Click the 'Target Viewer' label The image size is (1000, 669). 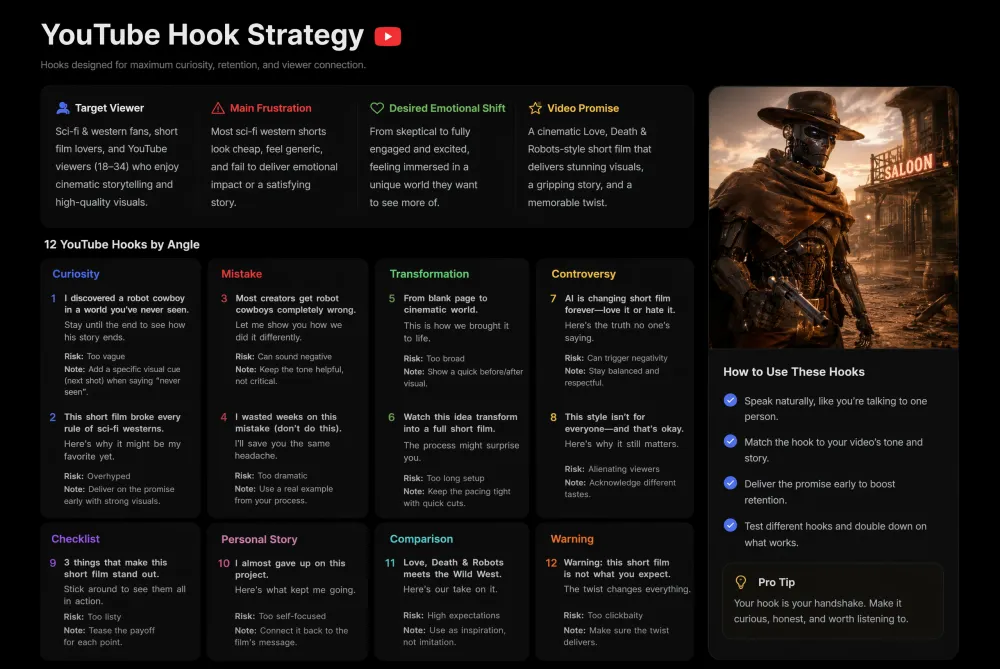(x=110, y=108)
